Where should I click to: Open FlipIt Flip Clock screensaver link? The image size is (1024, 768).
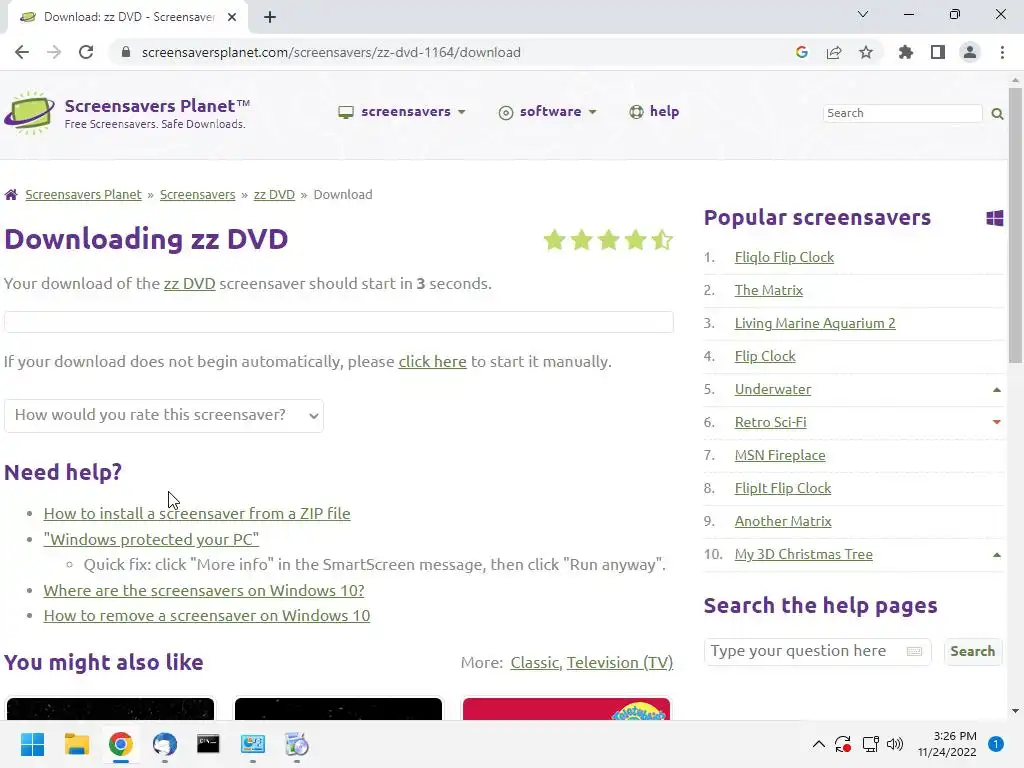pos(782,488)
